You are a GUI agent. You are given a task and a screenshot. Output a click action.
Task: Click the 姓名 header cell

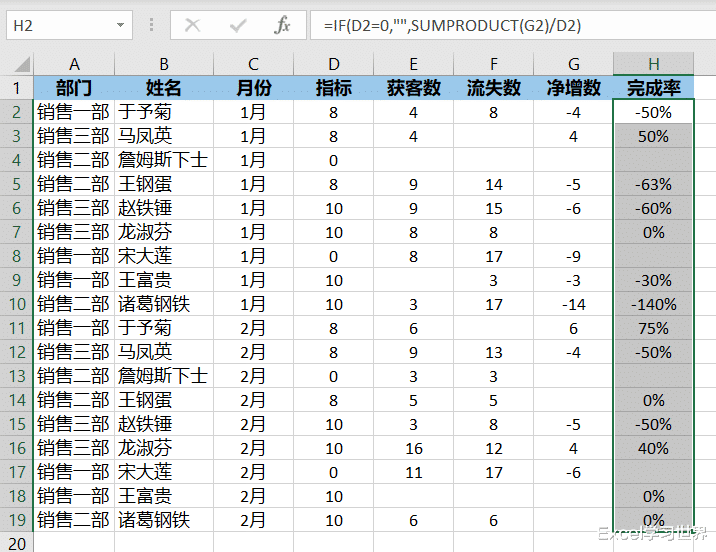click(164, 88)
